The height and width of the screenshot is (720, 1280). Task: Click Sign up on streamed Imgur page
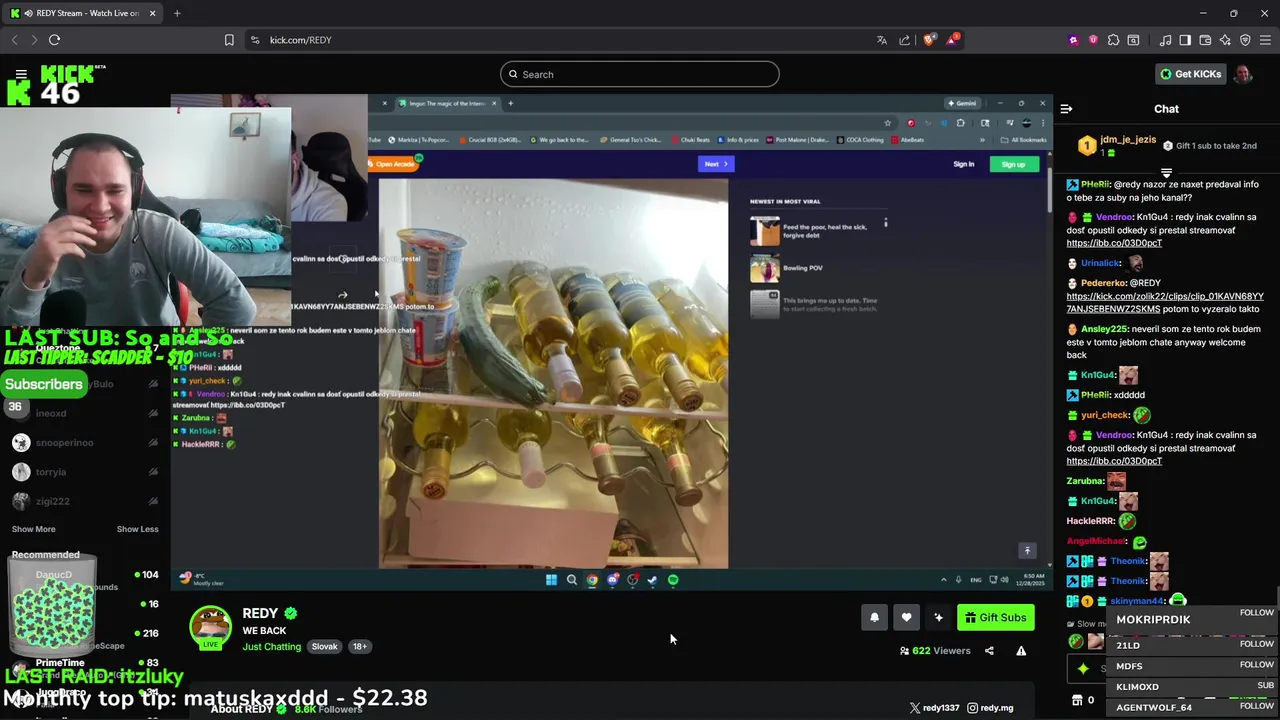[x=1013, y=164]
